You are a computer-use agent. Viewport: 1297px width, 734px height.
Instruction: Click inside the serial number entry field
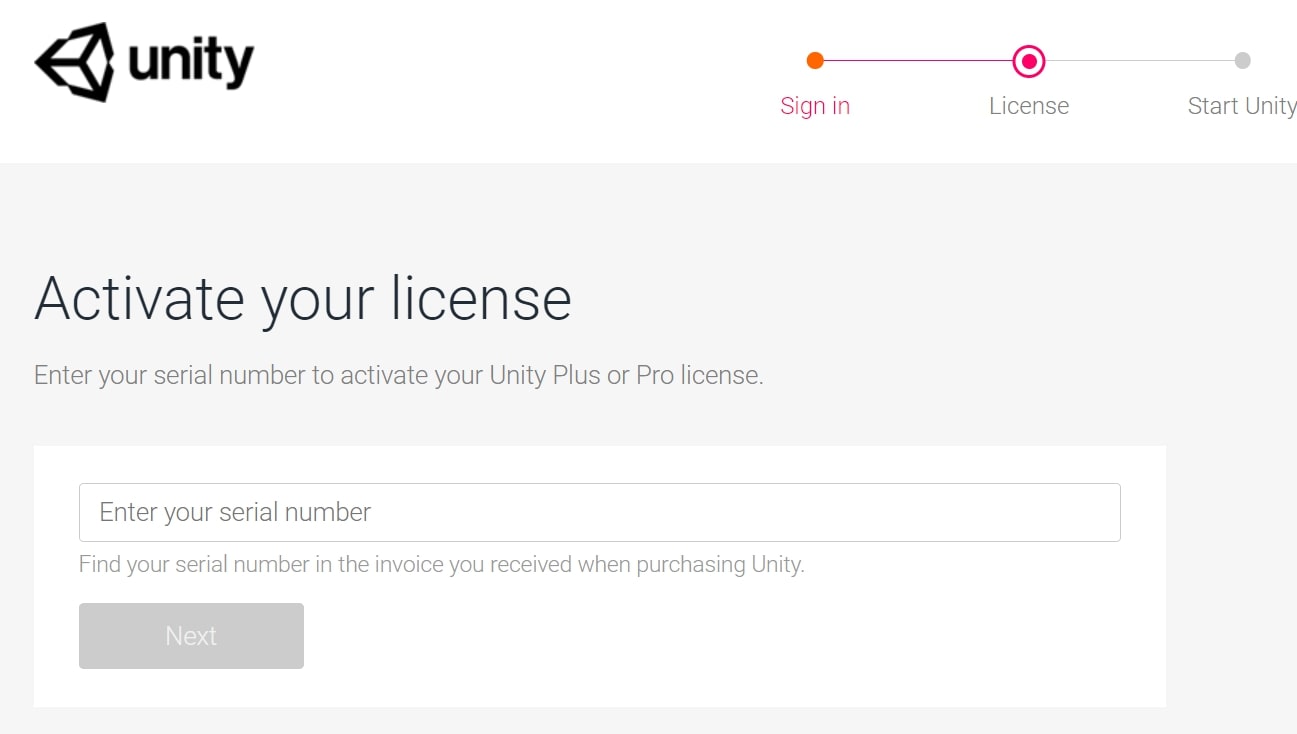pos(600,512)
